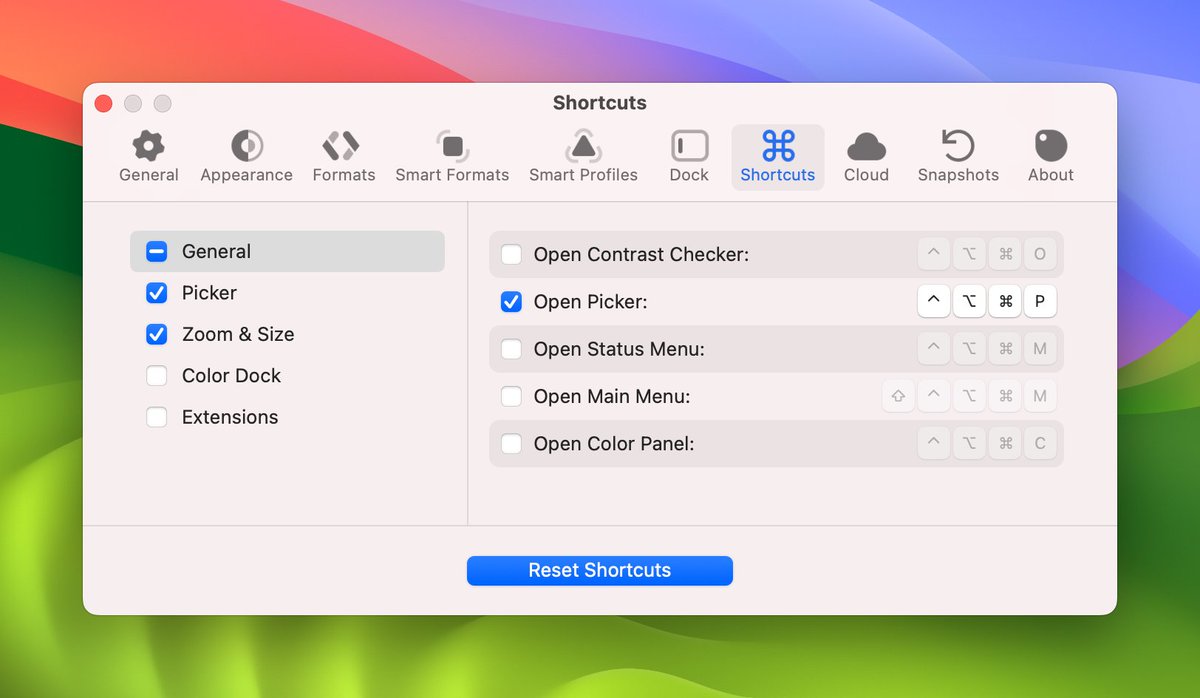The height and width of the screenshot is (698, 1200).
Task: Disable the Zoom & Size shortcuts
Action: coord(156,334)
